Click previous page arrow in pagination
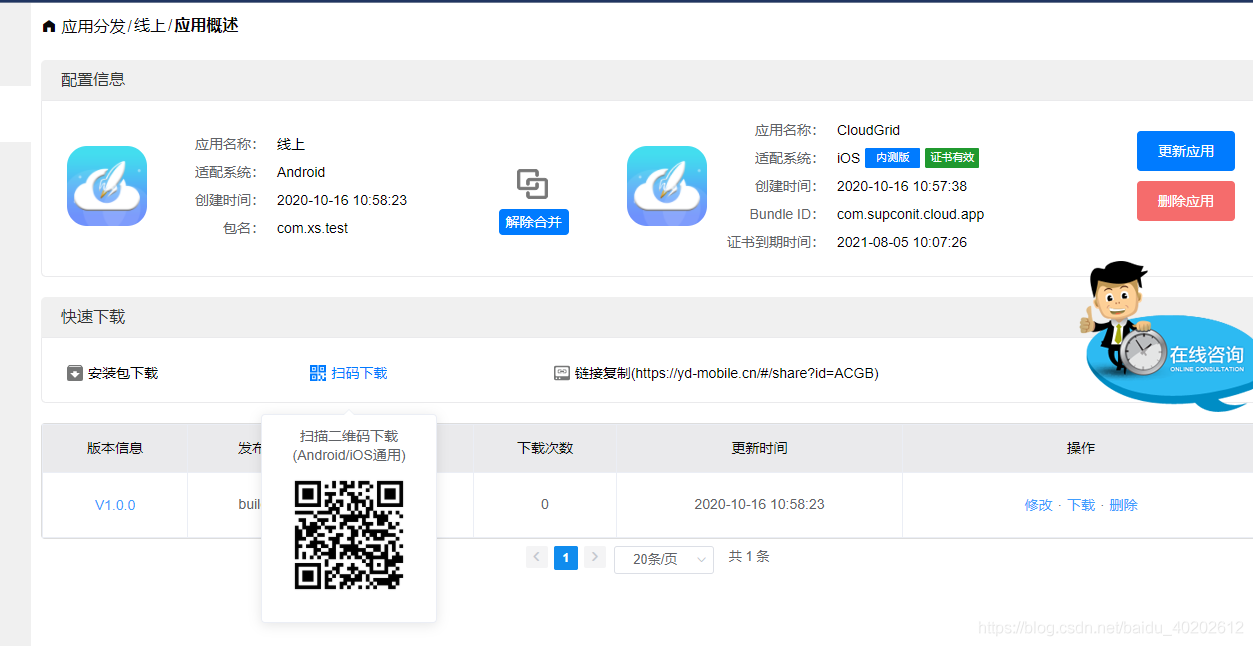Image resolution: width=1253 pixels, height=646 pixels. pos(537,557)
